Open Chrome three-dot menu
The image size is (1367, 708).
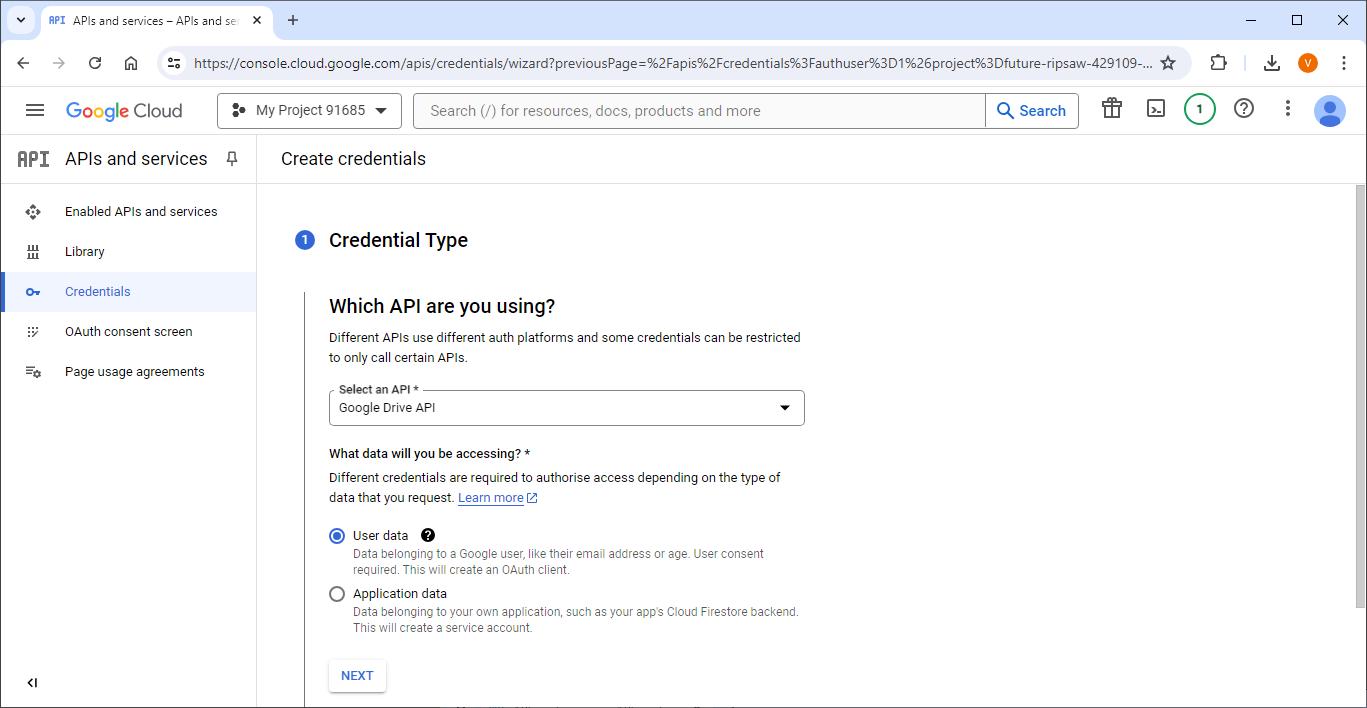click(1344, 63)
